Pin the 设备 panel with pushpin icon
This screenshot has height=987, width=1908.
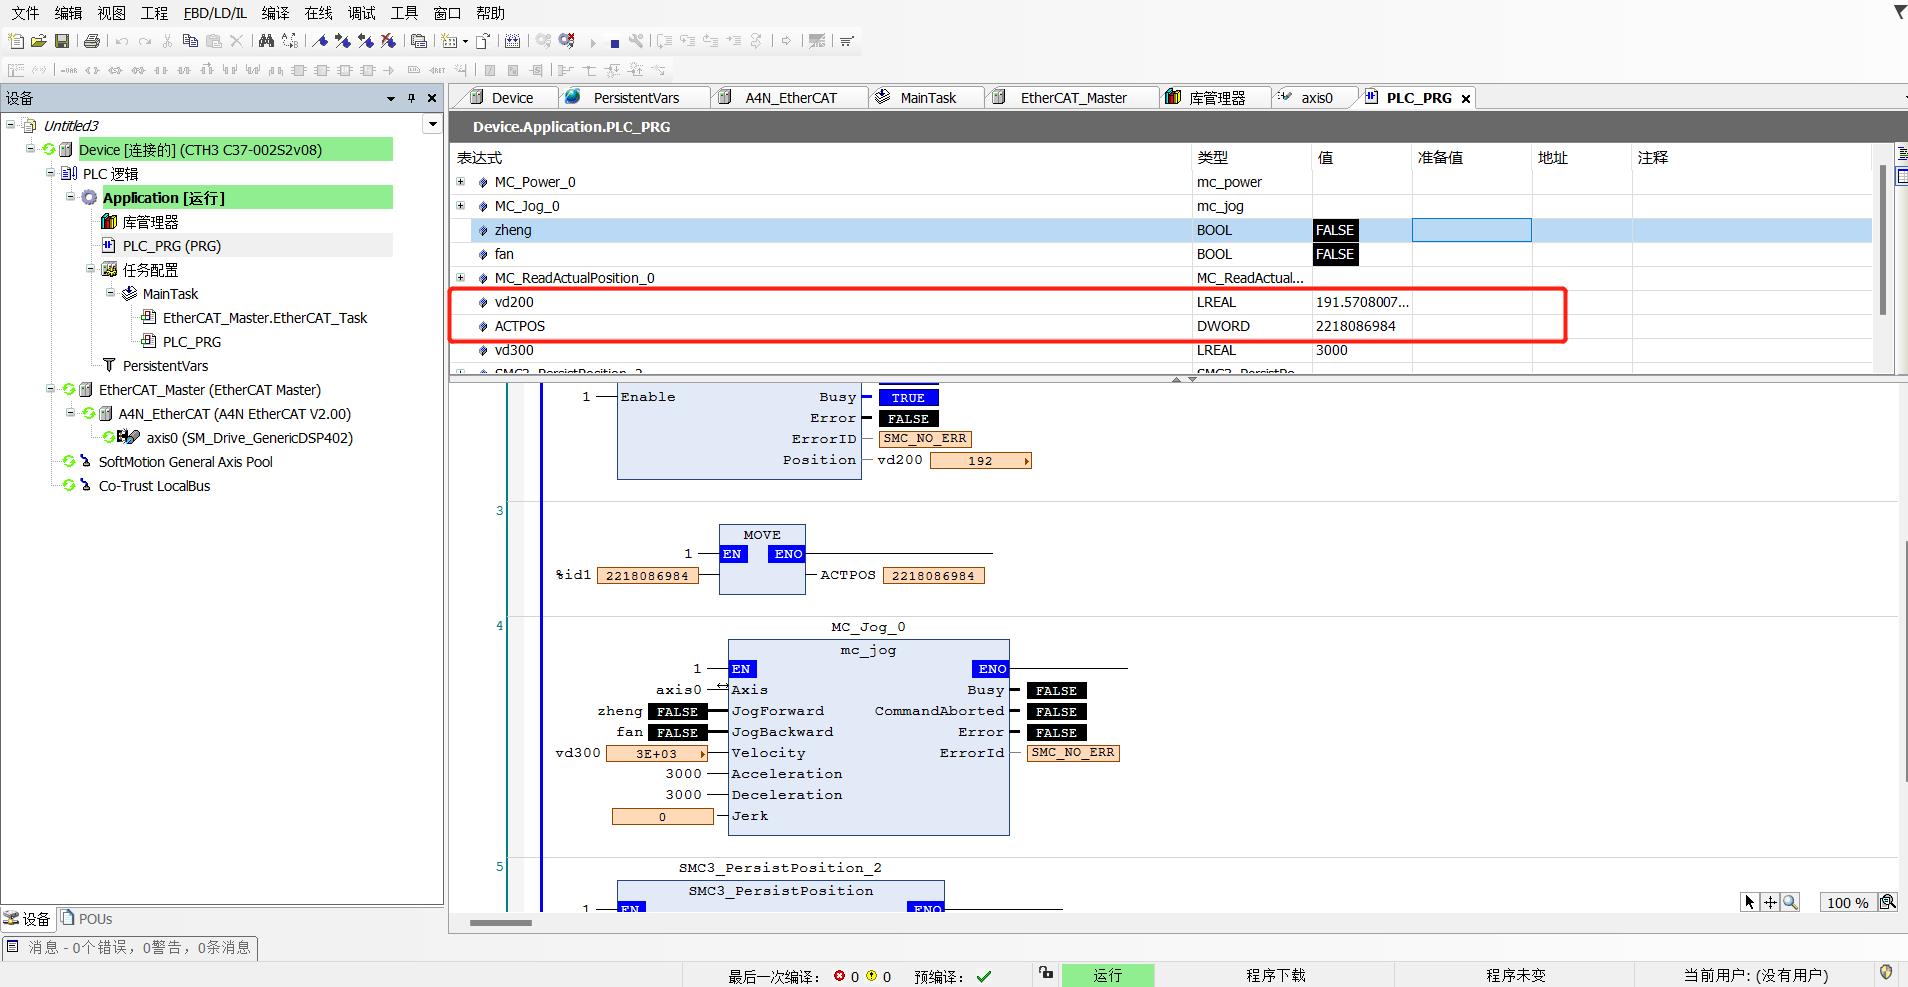[411, 98]
